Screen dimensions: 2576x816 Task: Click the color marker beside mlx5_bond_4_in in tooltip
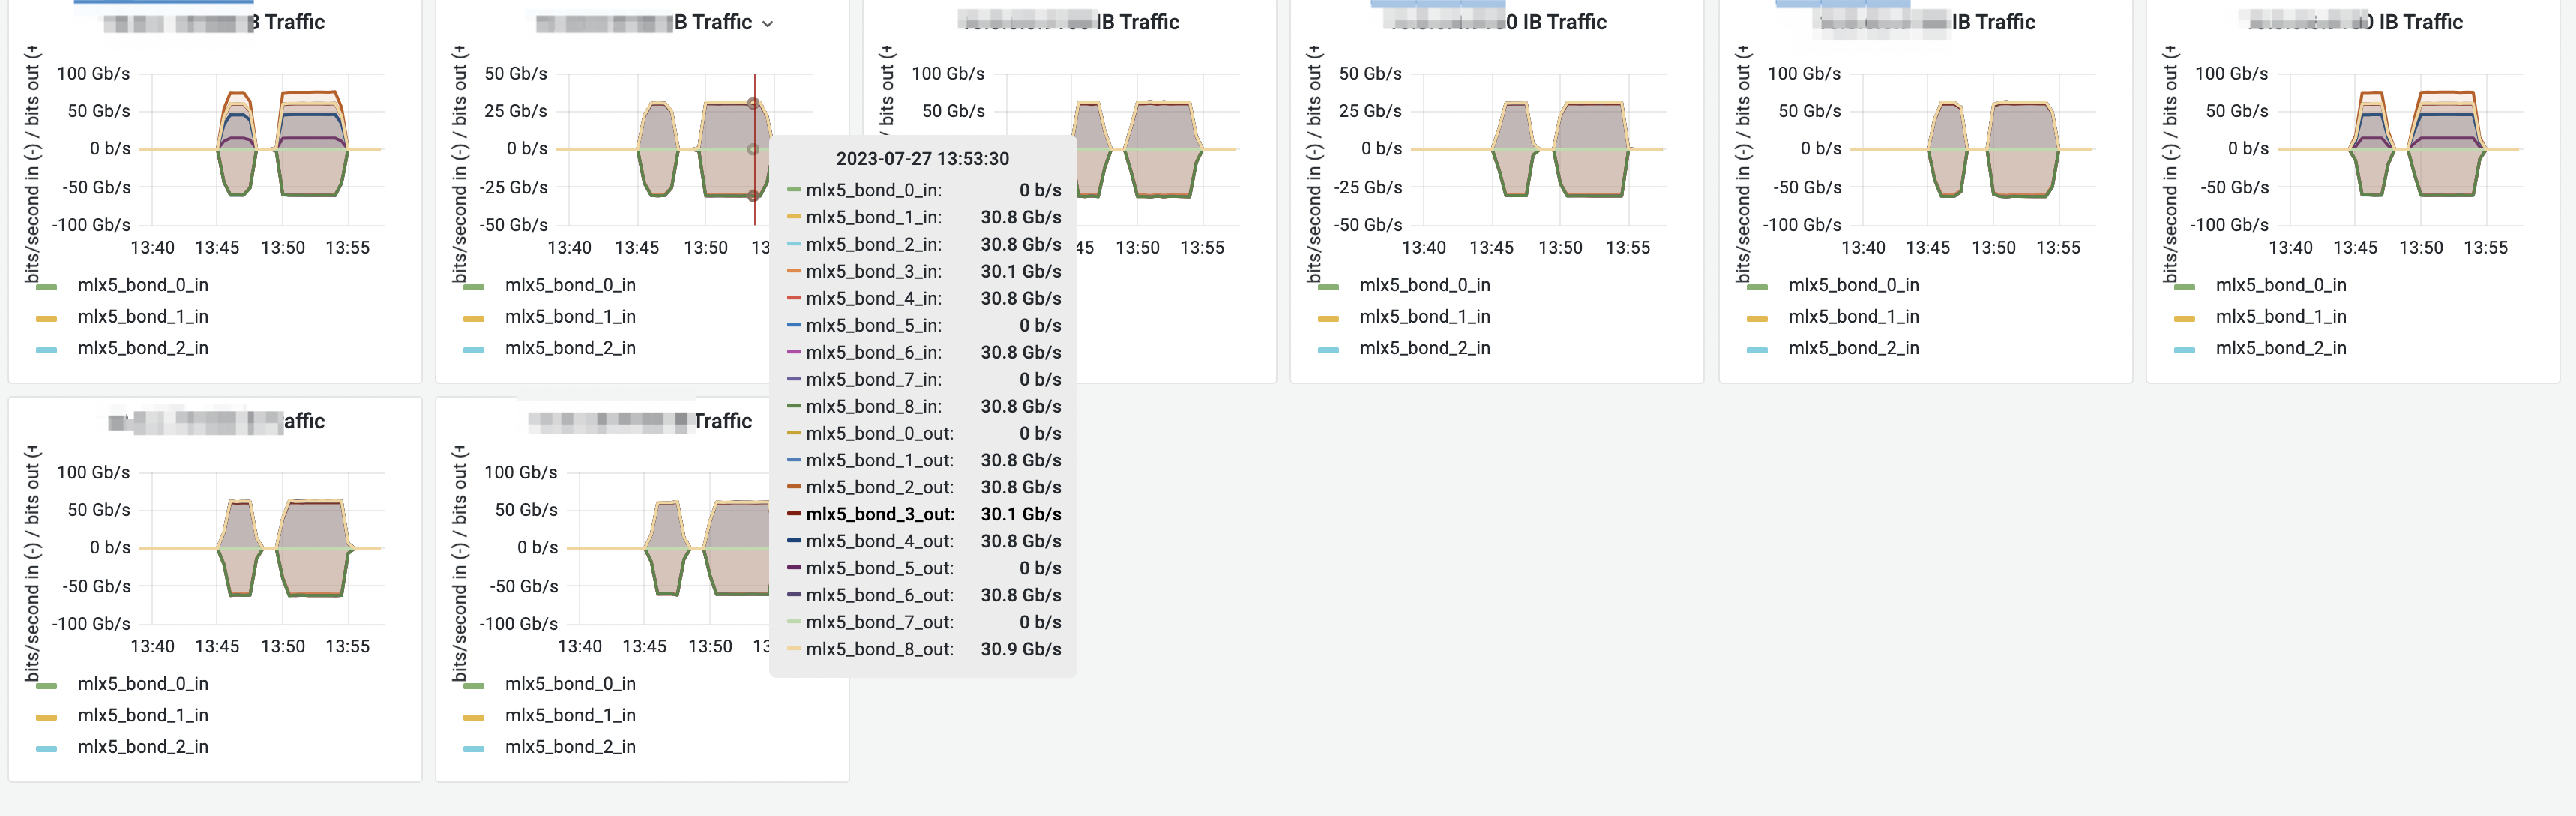coord(795,298)
